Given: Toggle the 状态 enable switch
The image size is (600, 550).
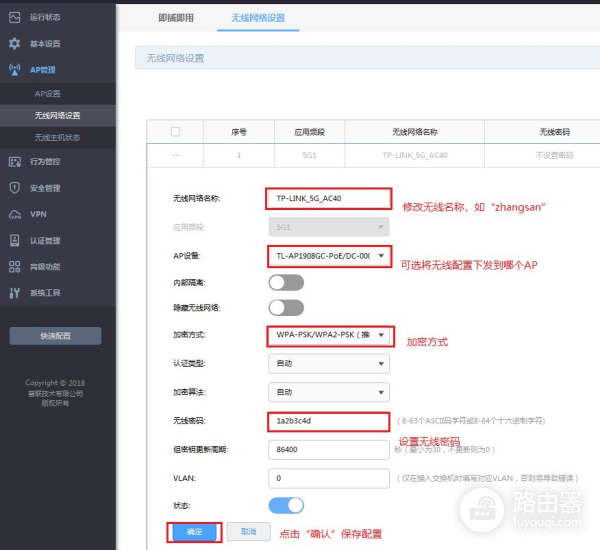Looking at the screenshot, I should (x=286, y=506).
